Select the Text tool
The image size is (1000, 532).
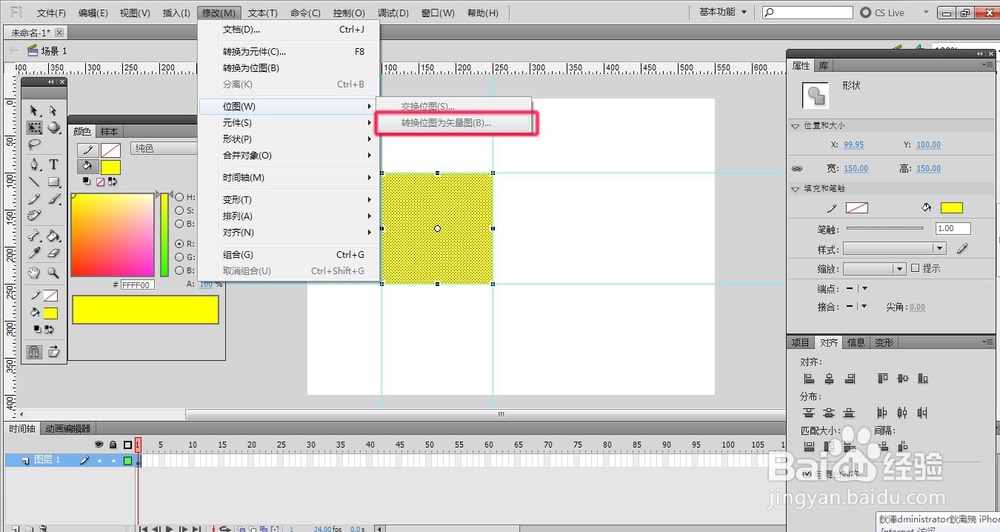pos(54,165)
